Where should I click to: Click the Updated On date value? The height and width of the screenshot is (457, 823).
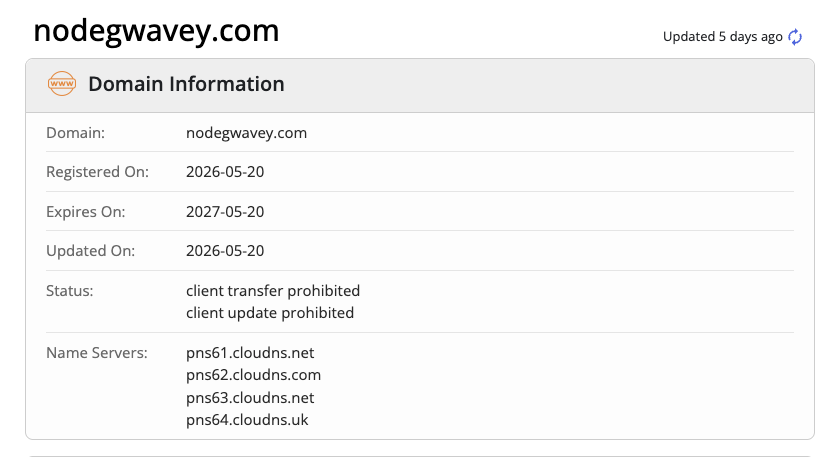[x=225, y=251]
